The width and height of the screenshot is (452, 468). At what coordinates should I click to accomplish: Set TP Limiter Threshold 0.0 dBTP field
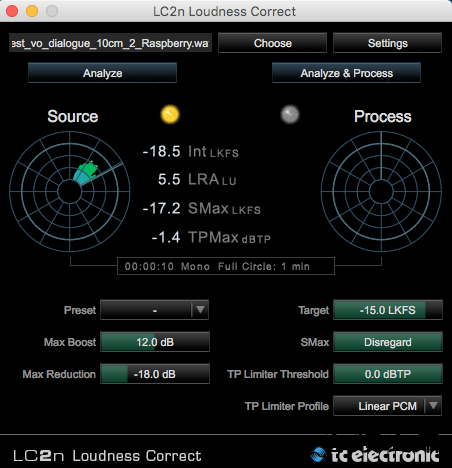click(x=388, y=374)
